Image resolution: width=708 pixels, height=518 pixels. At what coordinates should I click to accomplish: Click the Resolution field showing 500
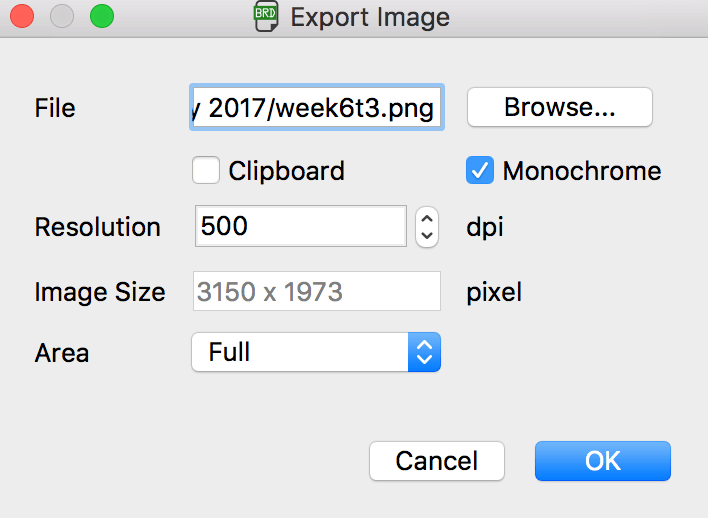click(300, 227)
